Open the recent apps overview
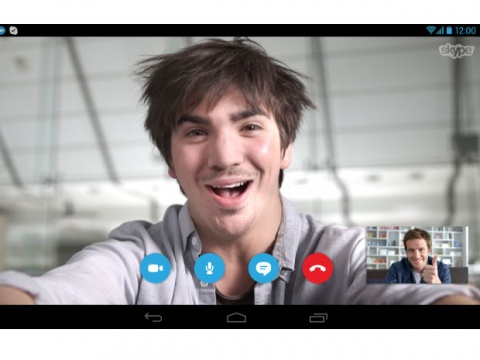 (x=318, y=317)
